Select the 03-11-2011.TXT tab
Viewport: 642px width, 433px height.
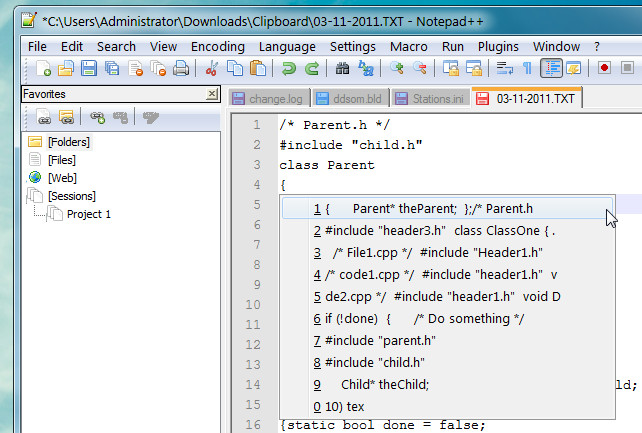coord(527,98)
